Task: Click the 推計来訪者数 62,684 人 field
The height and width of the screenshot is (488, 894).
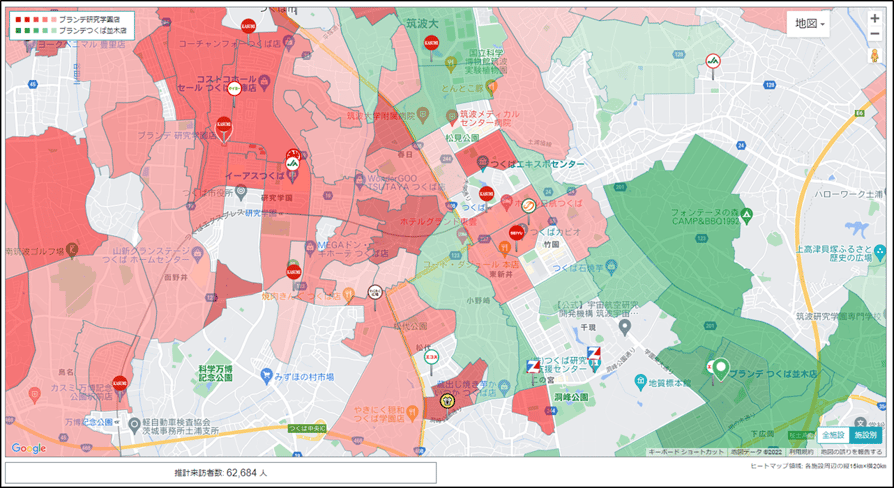Action: (221, 473)
